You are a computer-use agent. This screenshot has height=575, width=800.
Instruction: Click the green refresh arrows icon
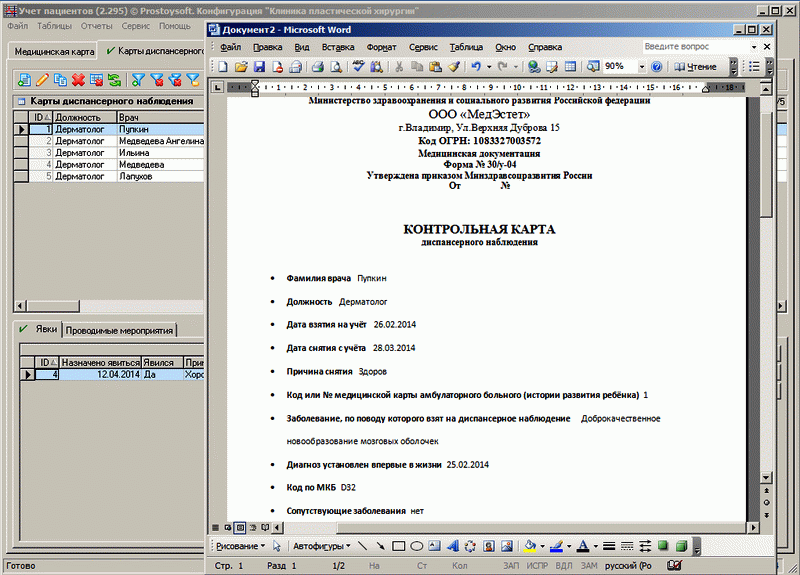pyautogui.click(x=114, y=80)
